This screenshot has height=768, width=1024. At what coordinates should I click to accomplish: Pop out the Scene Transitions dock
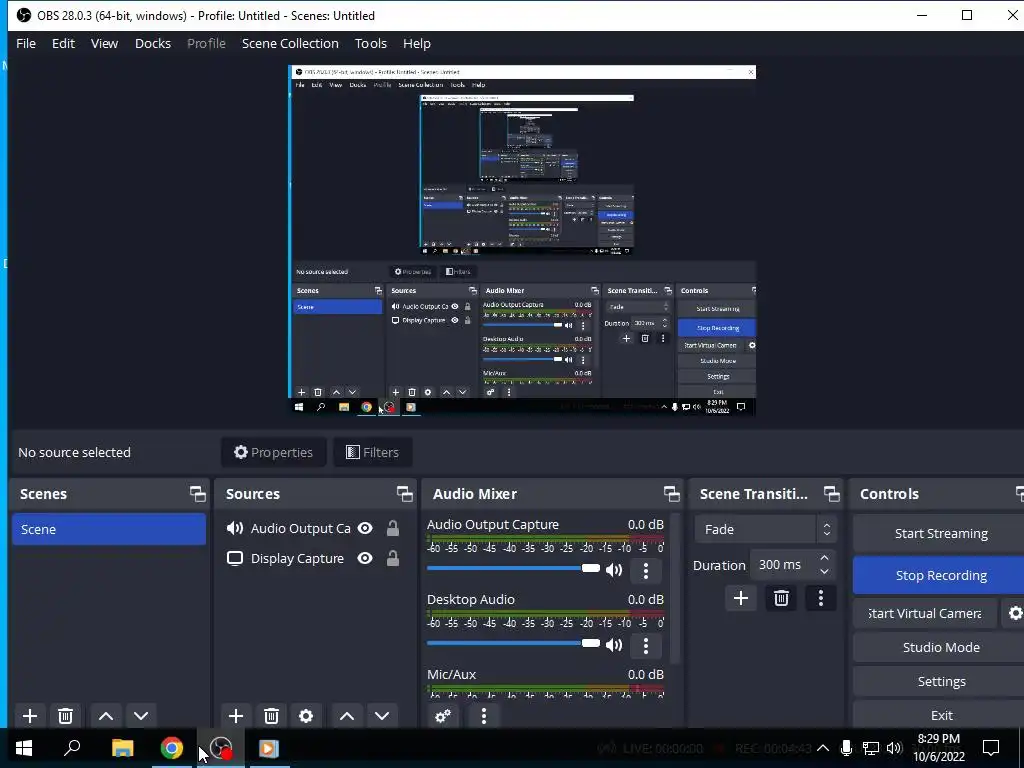tap(831, 494)
